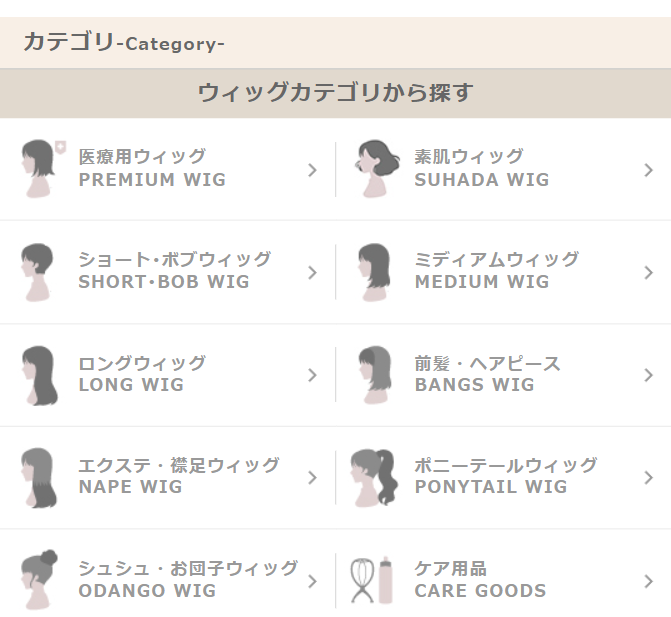Click the wig stand and bottle icon

tap(371, 580)
